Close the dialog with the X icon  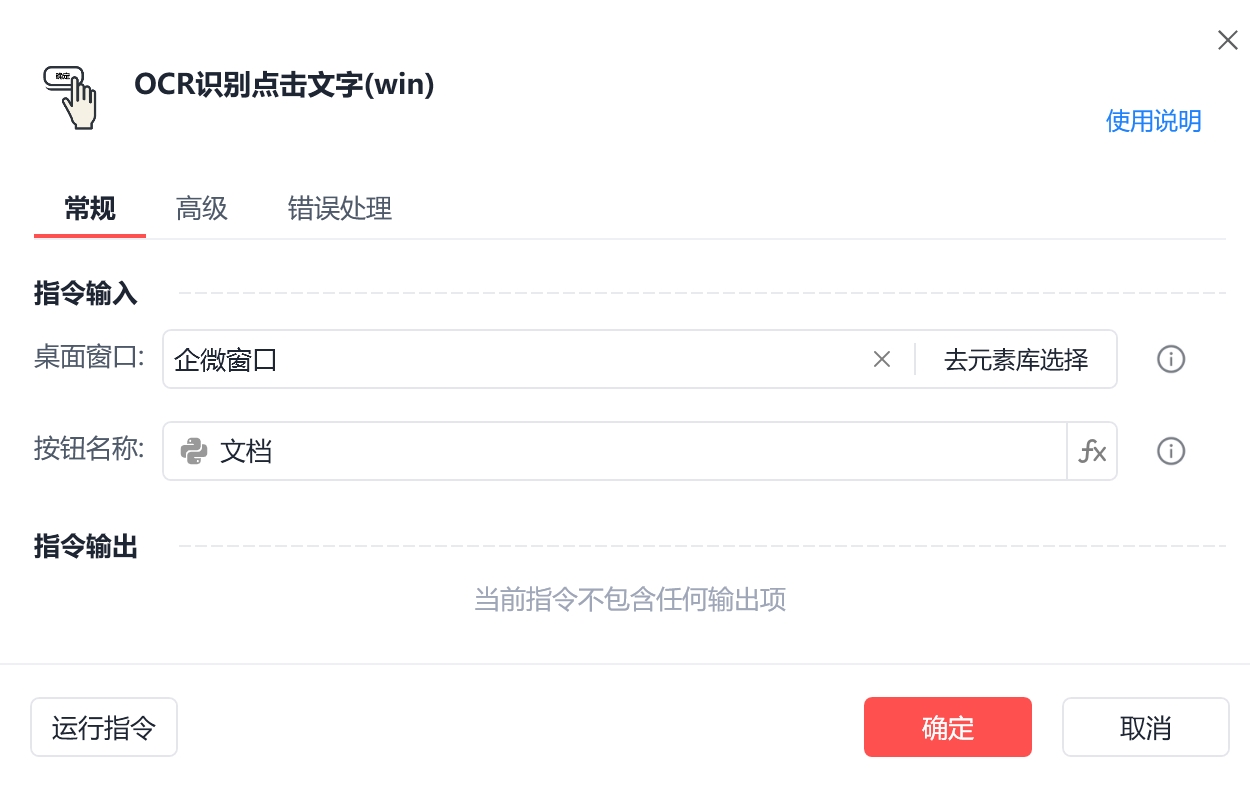(1227, 40)
